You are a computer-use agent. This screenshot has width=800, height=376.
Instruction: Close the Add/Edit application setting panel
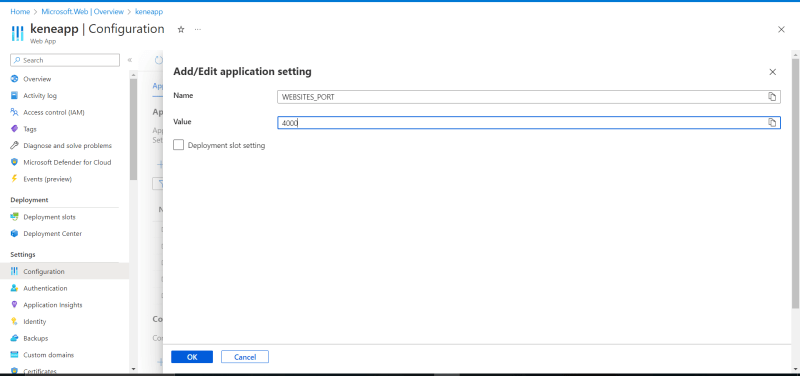pos(772,72)
